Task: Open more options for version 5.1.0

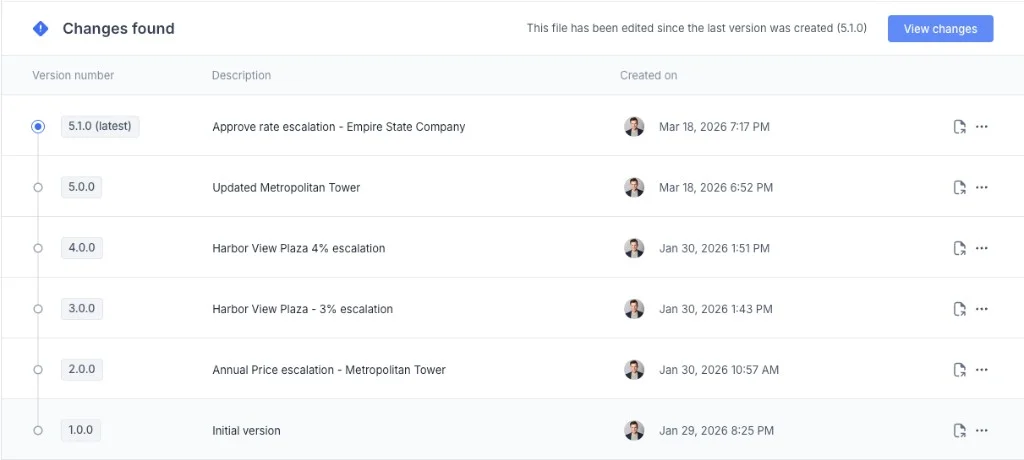Action: tap(982, 127)
